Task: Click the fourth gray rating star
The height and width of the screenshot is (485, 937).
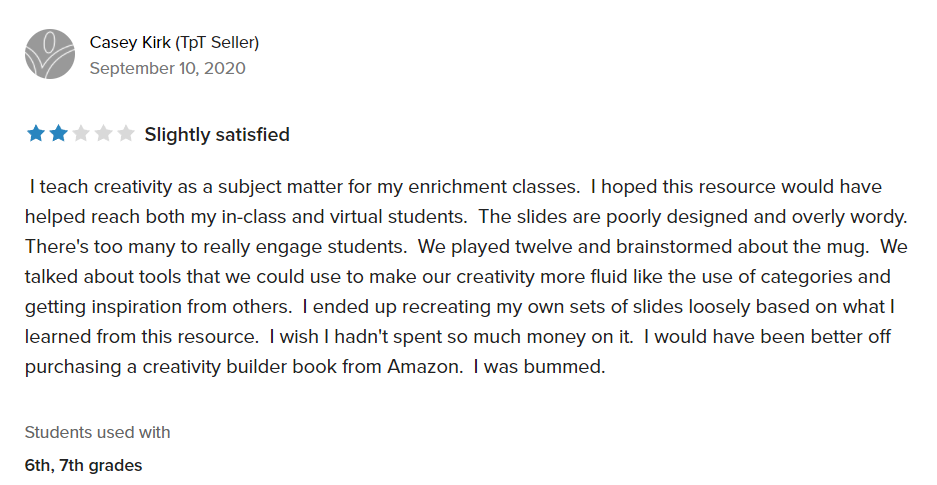Action: point(103,134)
